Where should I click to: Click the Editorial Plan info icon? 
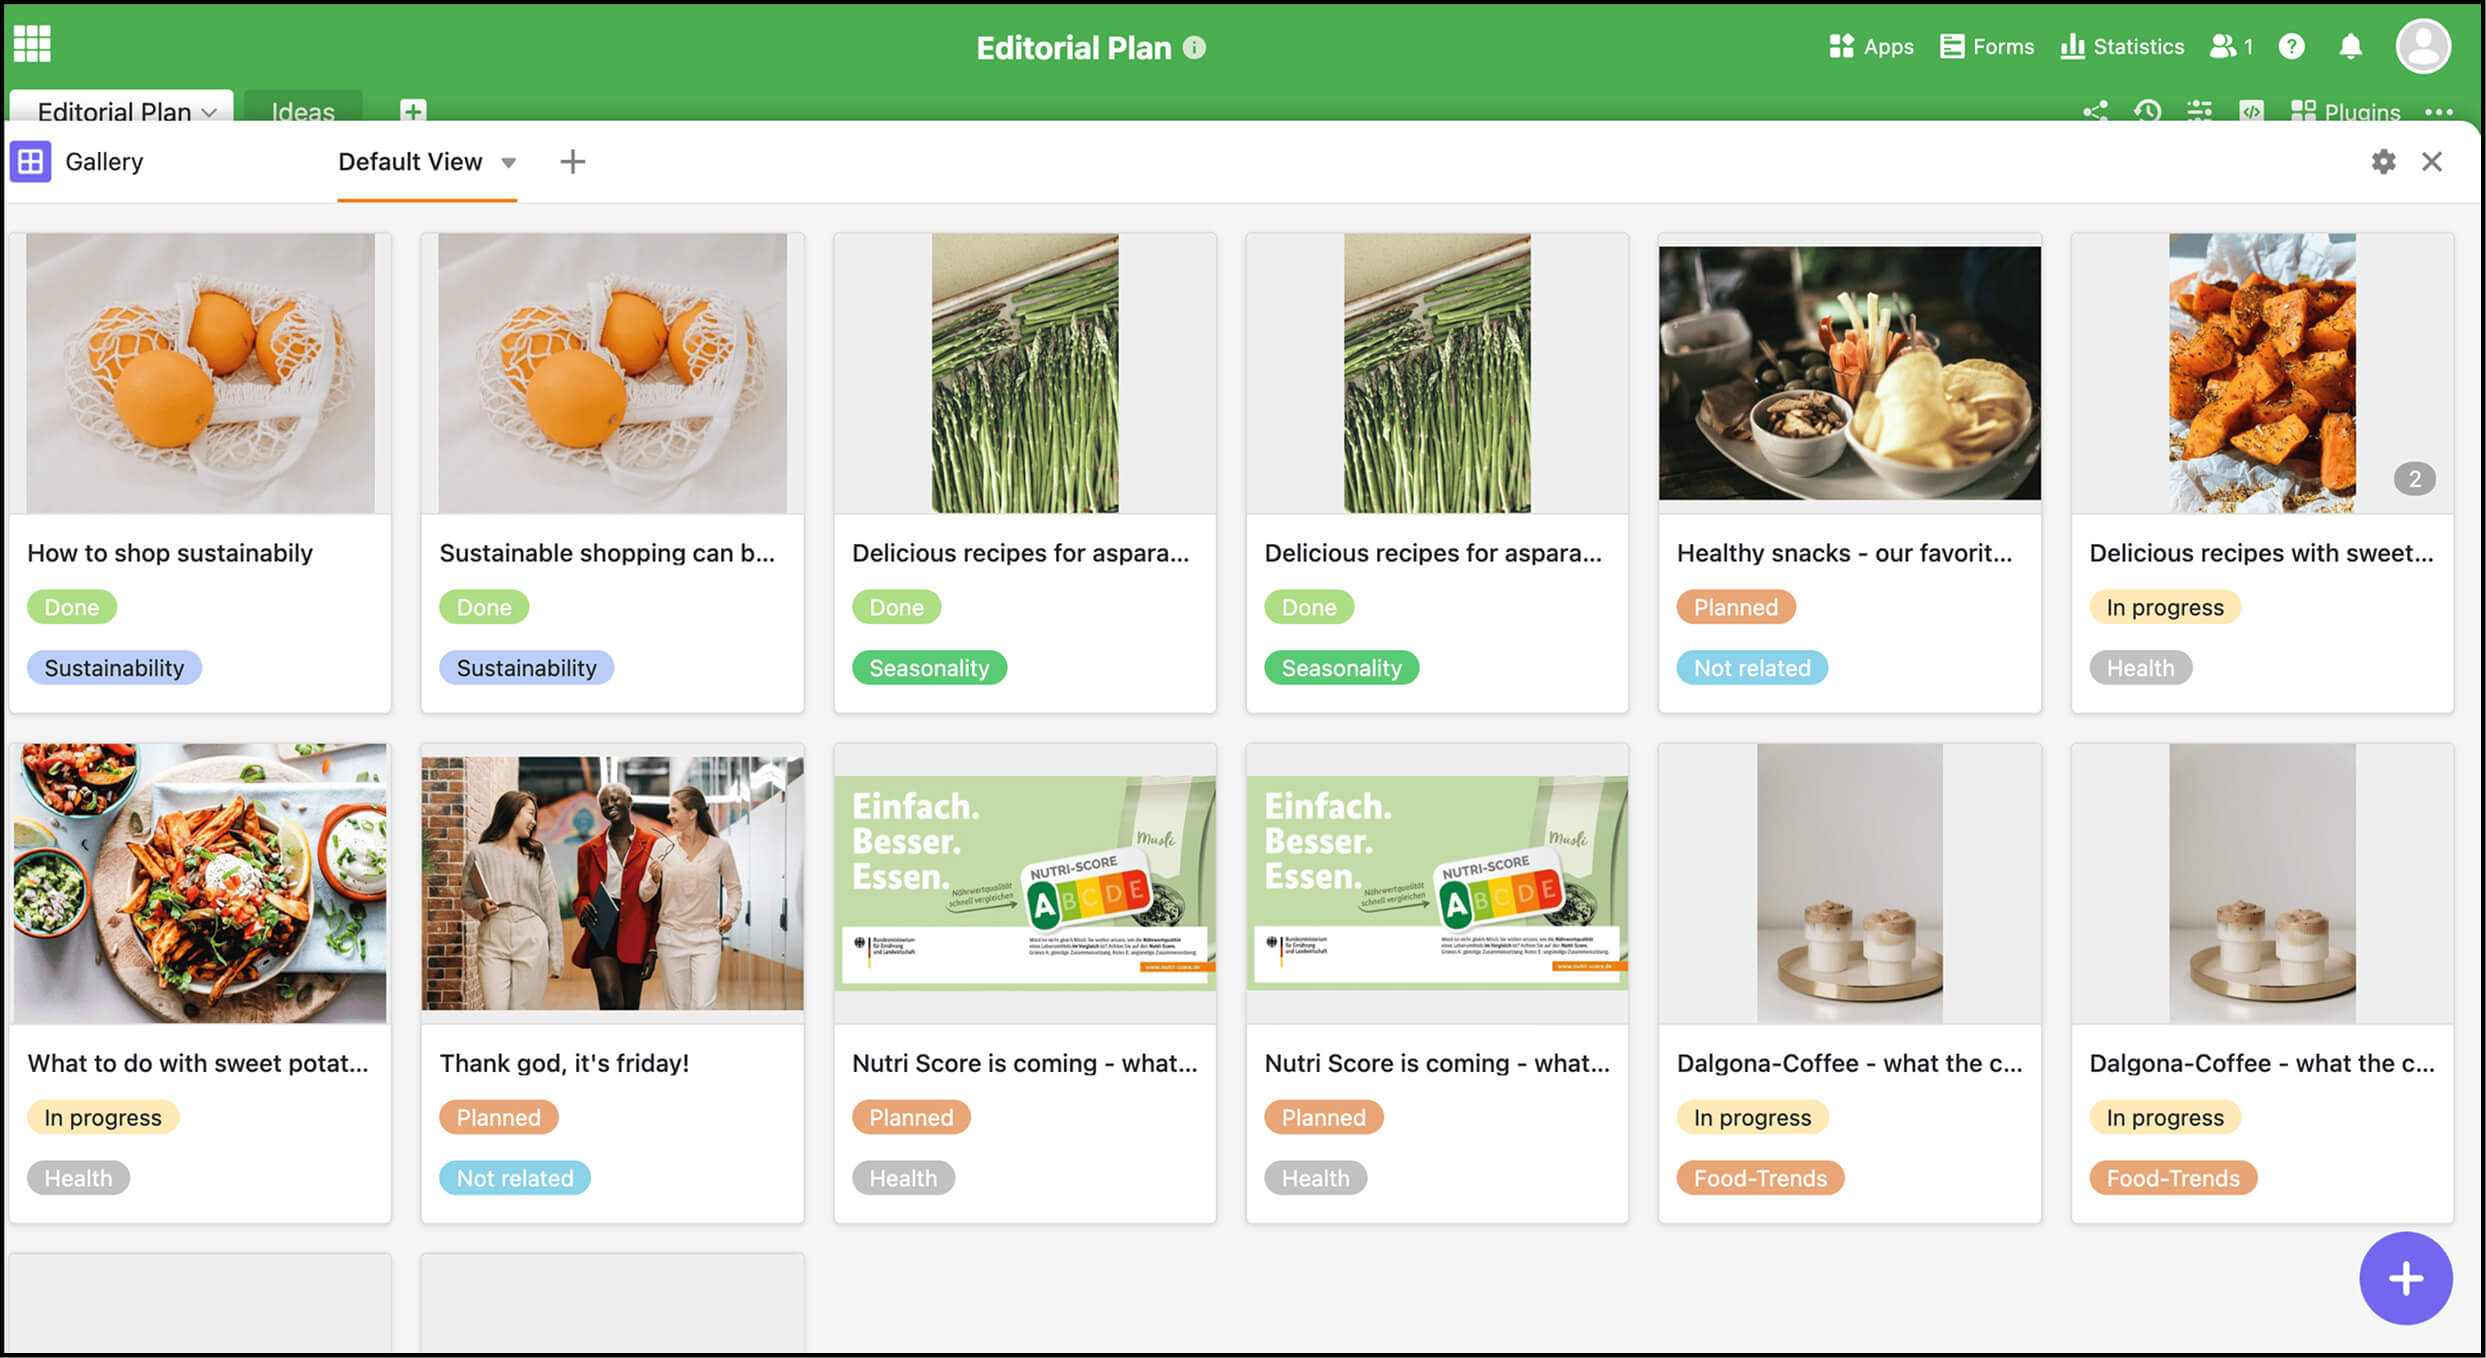[x=1195, y=47]
